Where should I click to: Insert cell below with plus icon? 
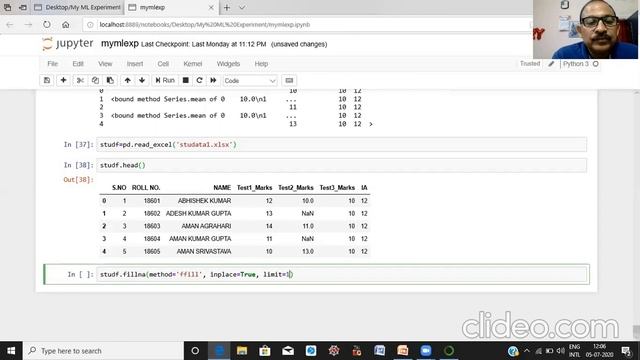click(63, 80)
